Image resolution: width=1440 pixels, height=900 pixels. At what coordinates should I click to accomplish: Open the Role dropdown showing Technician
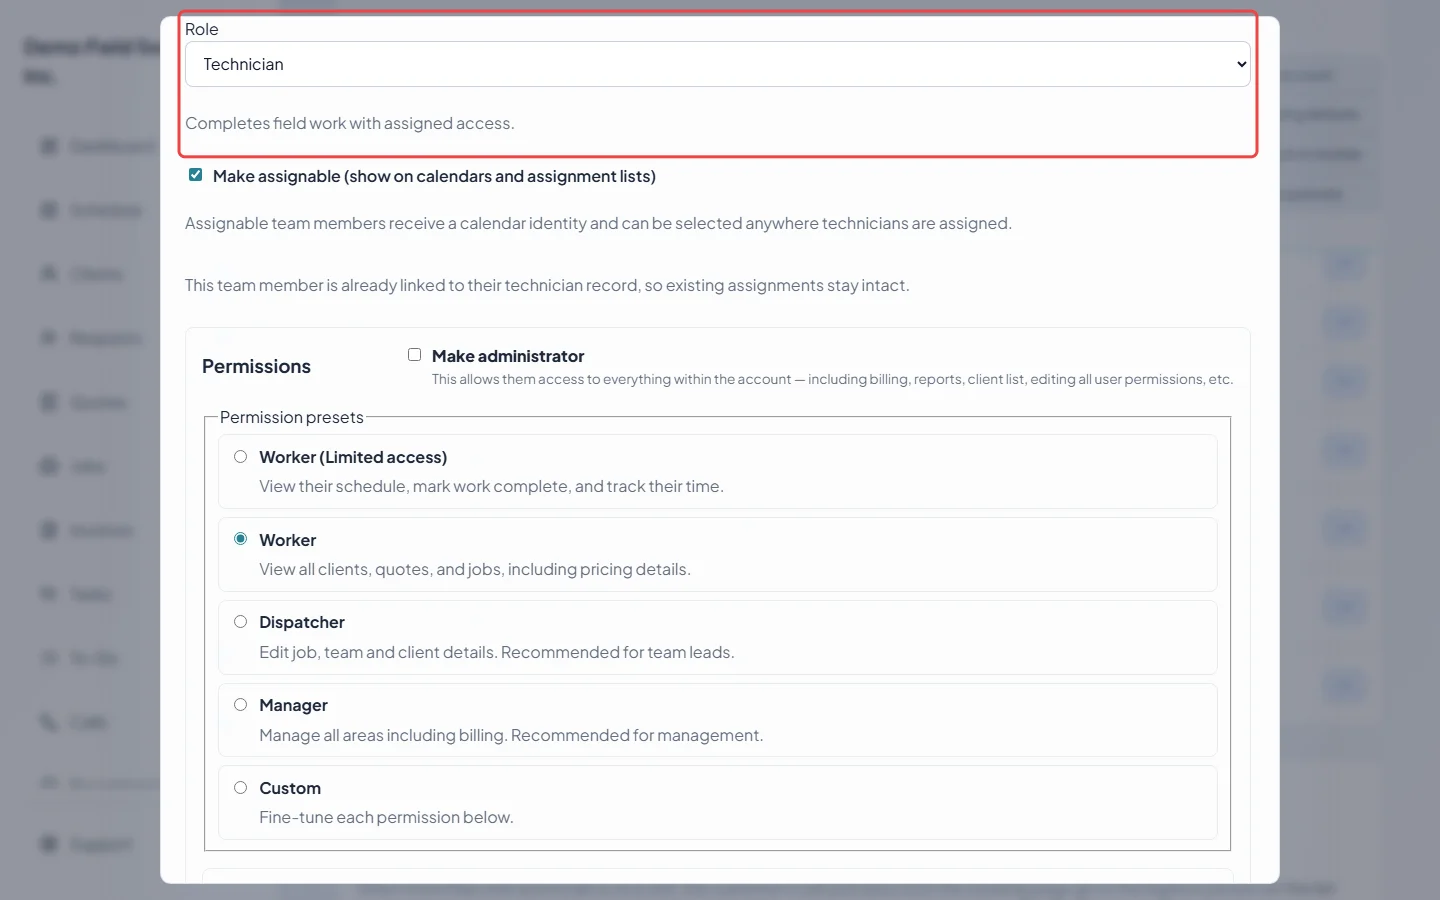pyautogui.click(x=717, y=64)
